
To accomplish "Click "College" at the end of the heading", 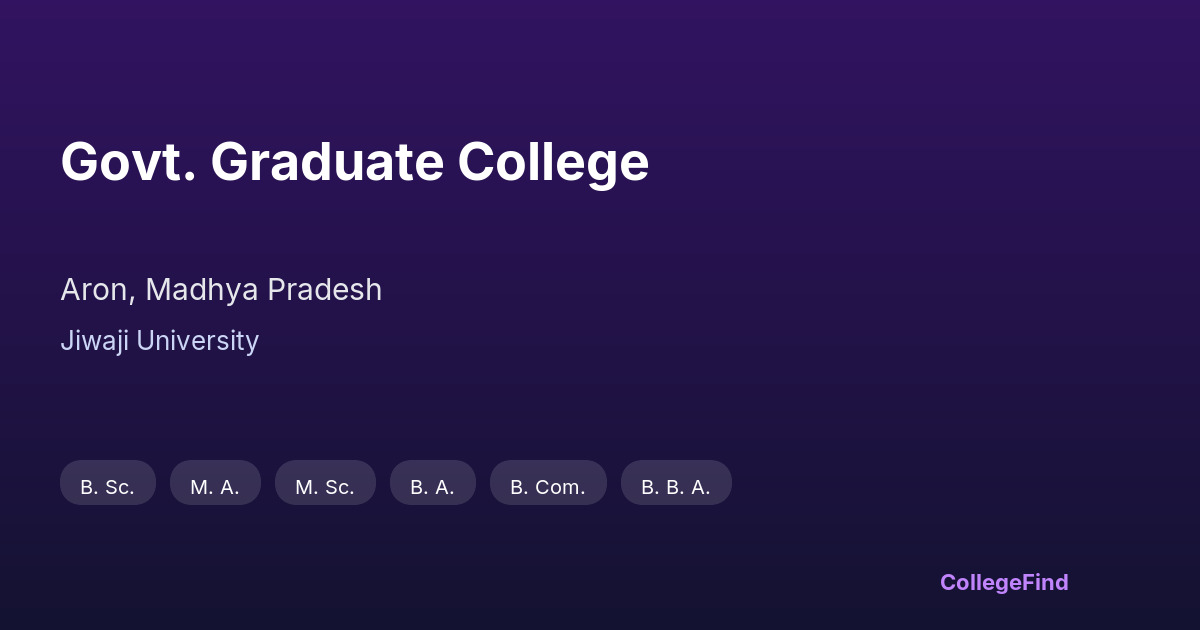I will [553, 162].
